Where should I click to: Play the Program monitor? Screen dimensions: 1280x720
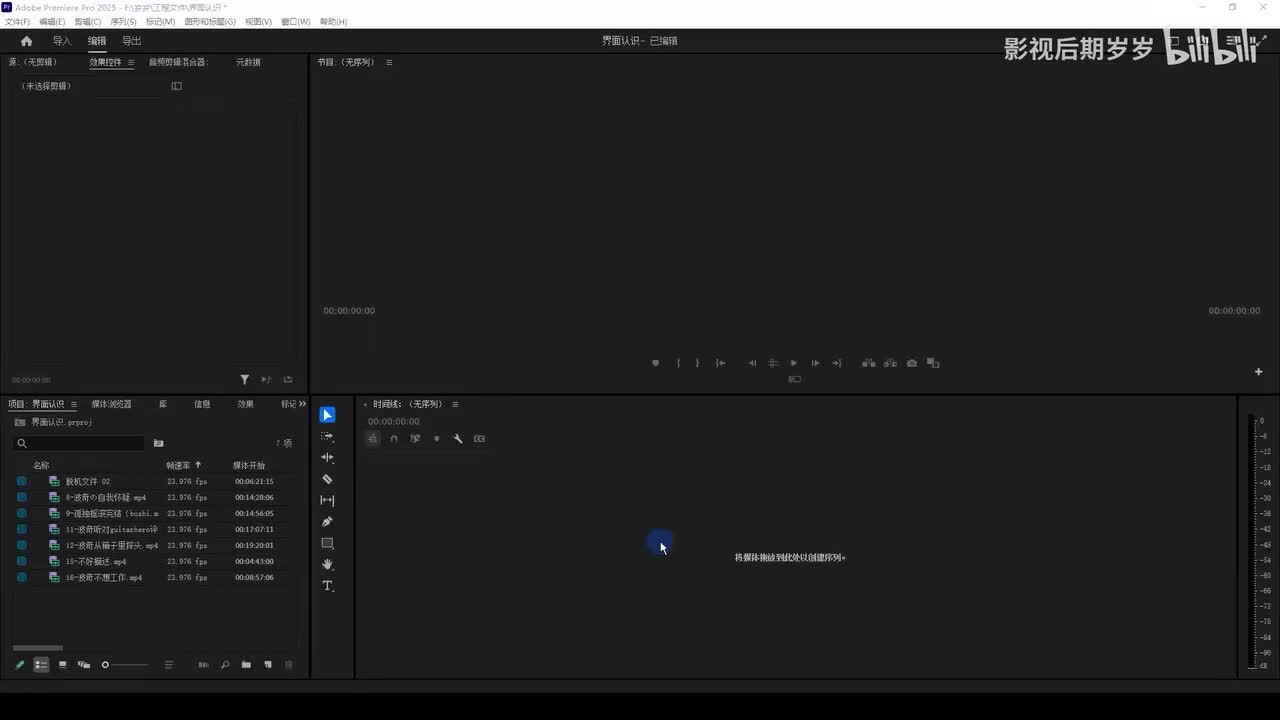(794, 363)
